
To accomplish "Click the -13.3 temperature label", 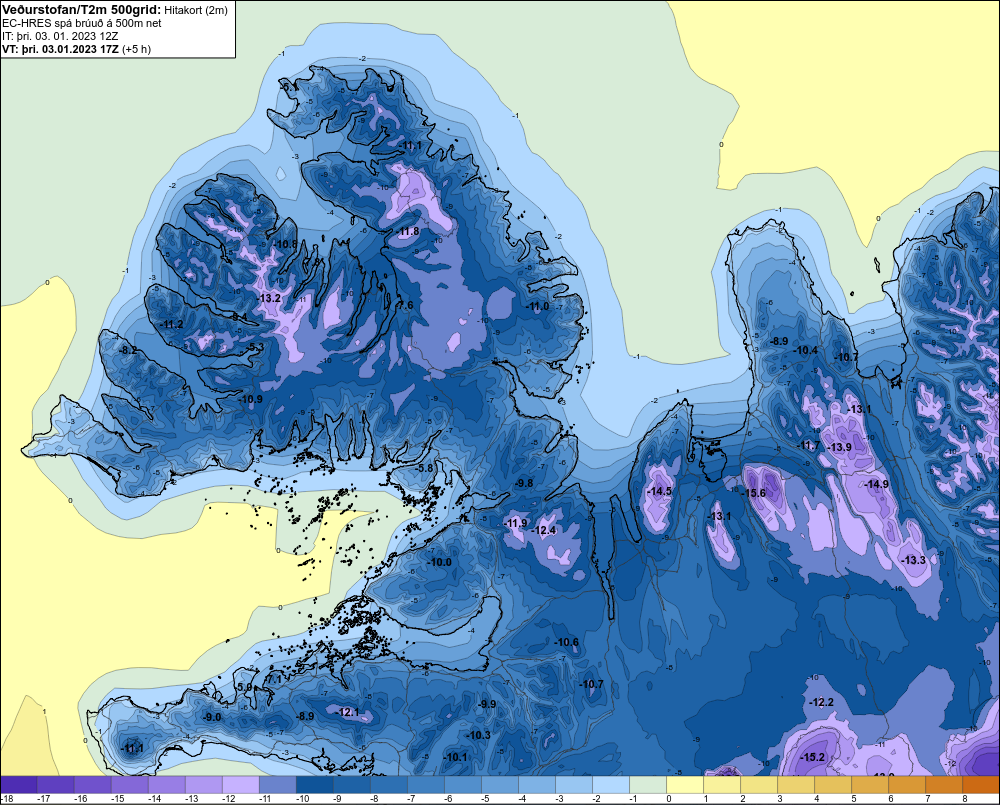I will (x=913, y=559).
